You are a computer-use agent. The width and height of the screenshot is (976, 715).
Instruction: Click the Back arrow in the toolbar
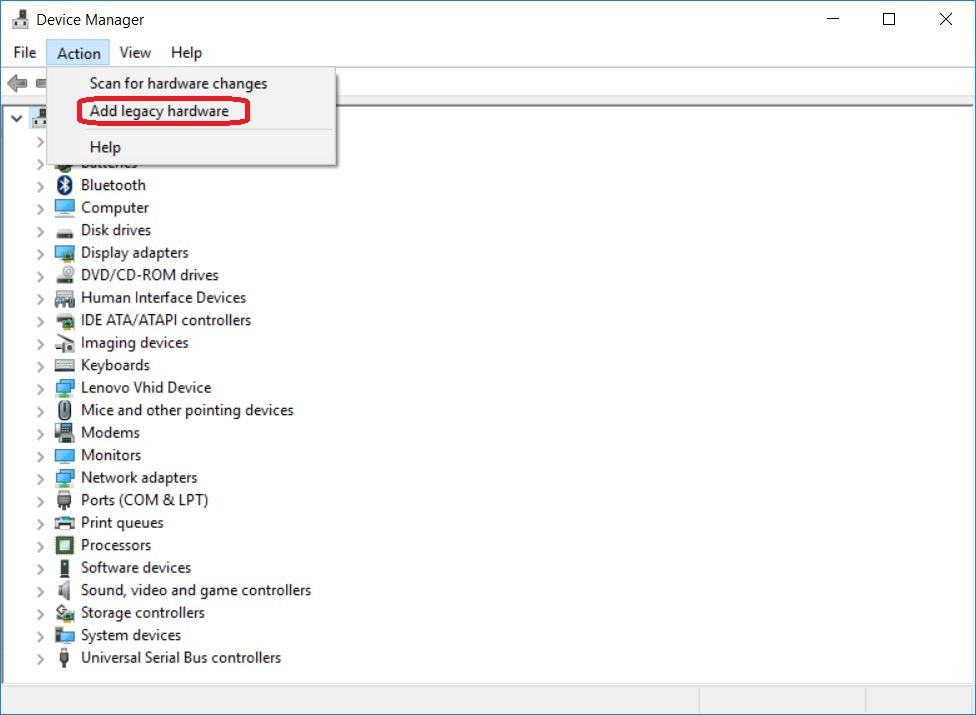pyautogui.click(x=17, y=83)
